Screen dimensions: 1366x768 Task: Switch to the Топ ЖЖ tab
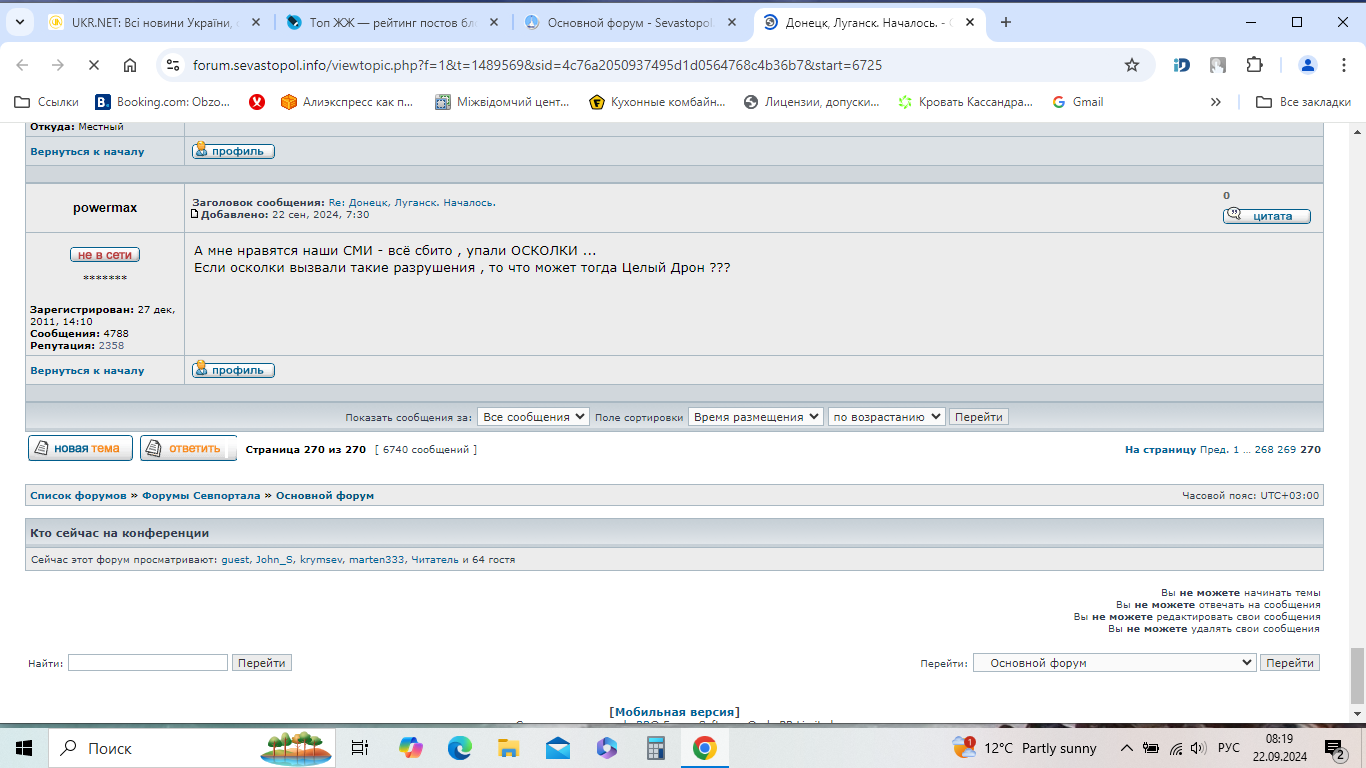click(392, 22)
